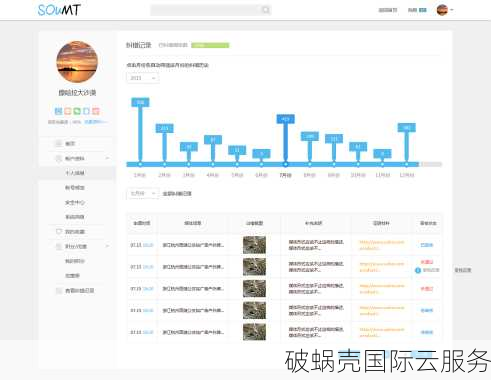491x380 pixels.
Task: Click the orange social icon under username
Action: coord(68,111)
